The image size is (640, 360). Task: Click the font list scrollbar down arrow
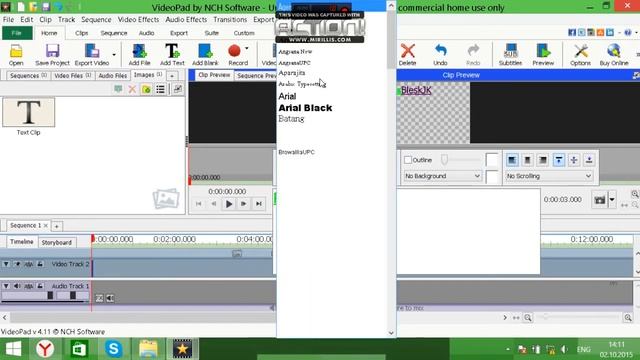click(x=391, y=333)
